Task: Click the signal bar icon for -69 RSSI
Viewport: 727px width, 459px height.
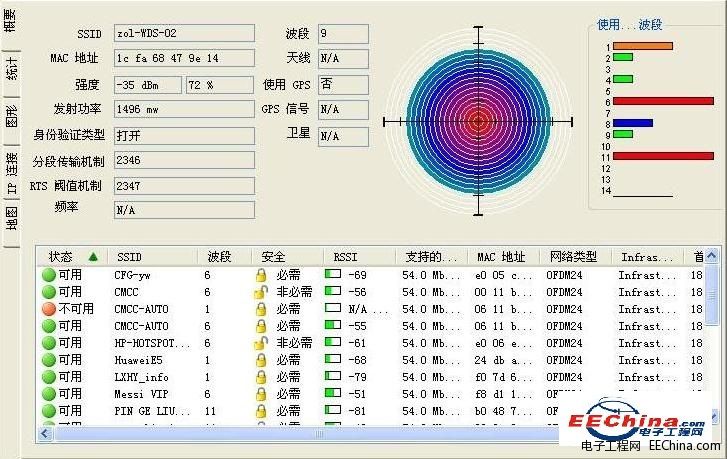Action: pyautogui.click(x=333, y=274)
